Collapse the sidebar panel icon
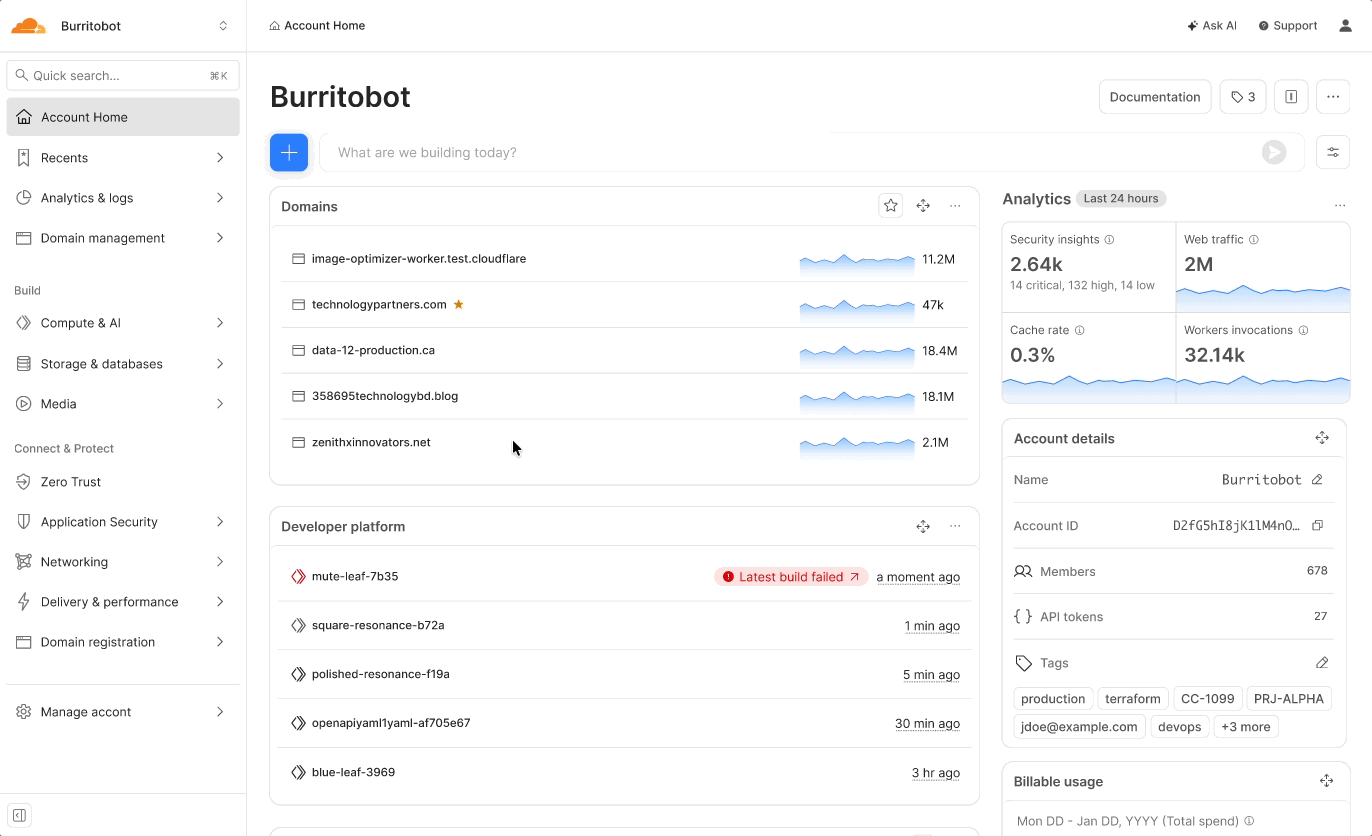Screen dimensions: 1372x836 [x=19, y=815]
